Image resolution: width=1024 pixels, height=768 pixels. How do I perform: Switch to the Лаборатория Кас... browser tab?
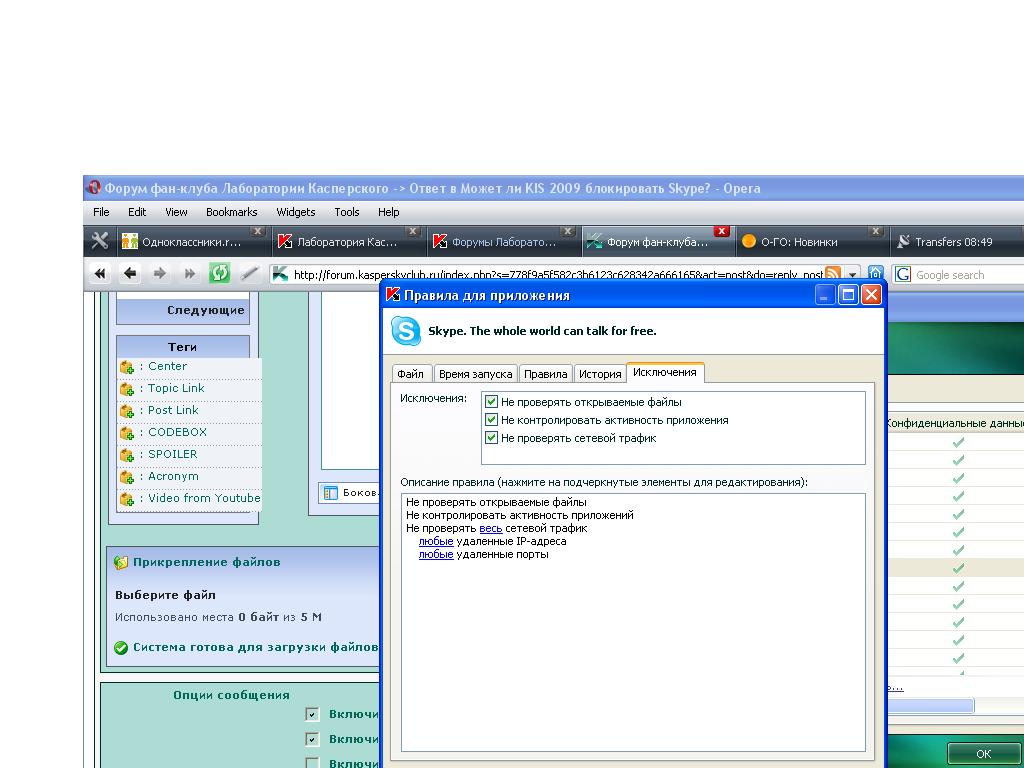click(x=347, y=242)
